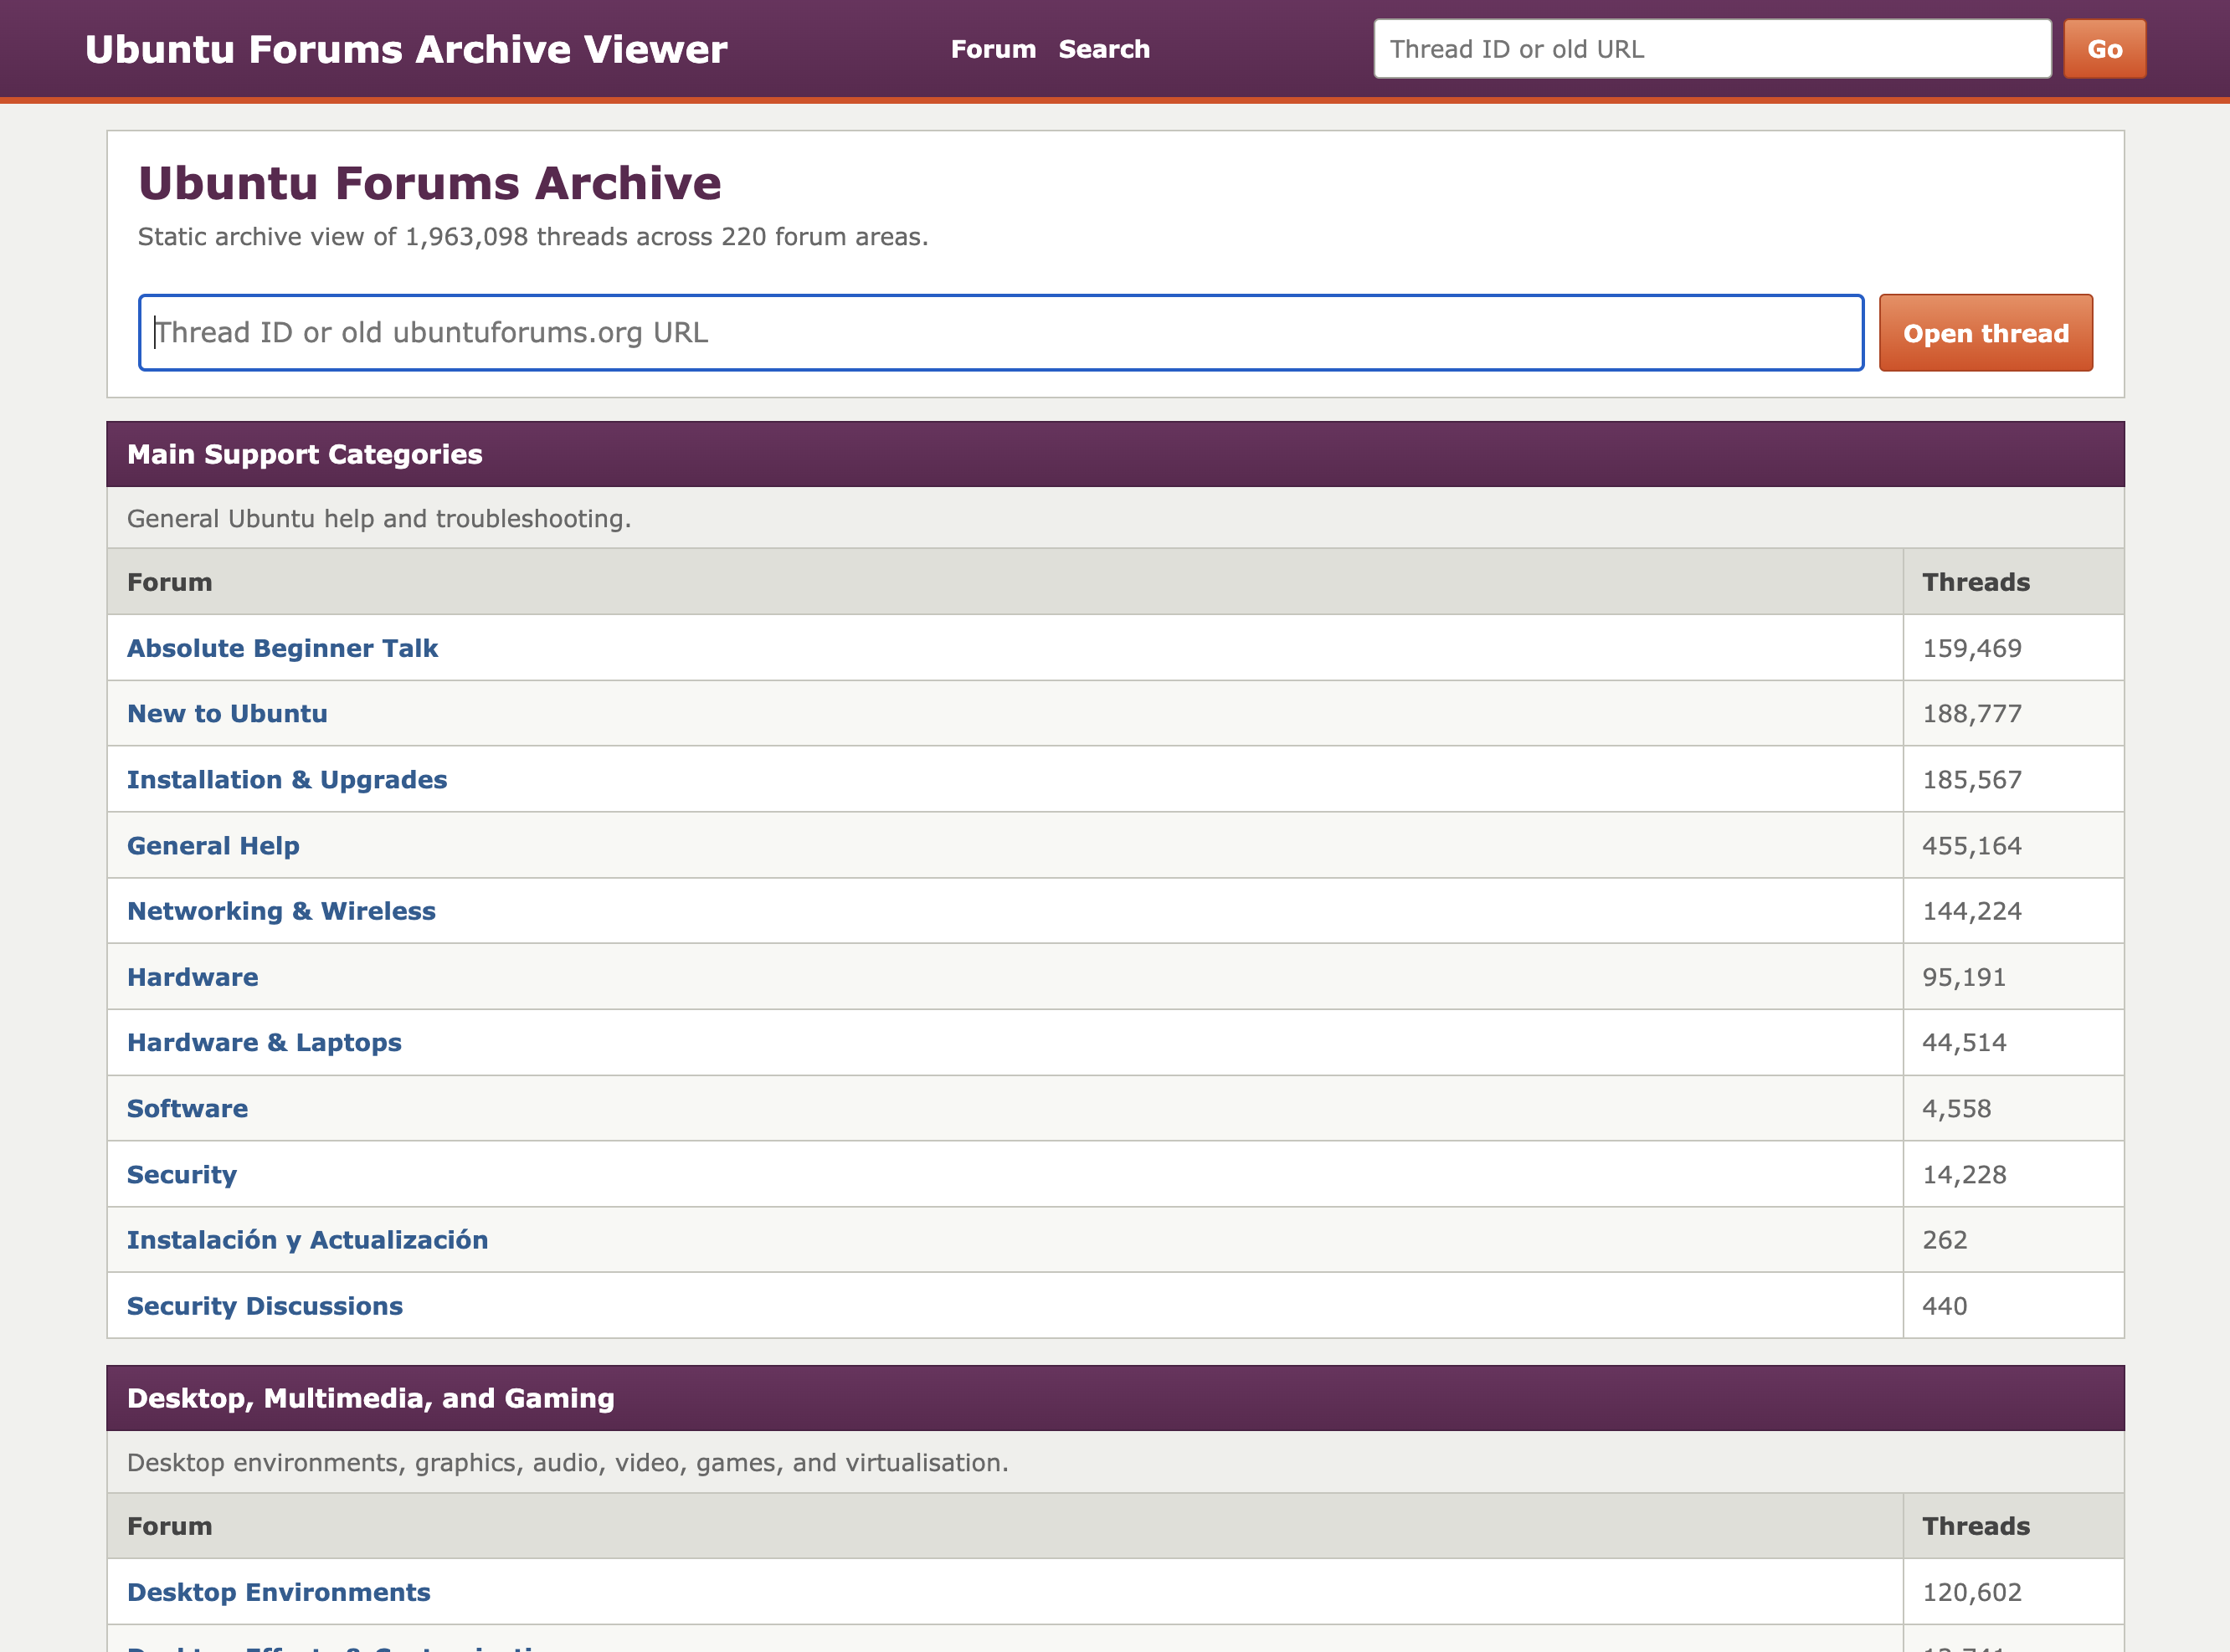Click the 188,777 thread count for New to Ubuntu
Viewport: 2230px width, 1652px height.
1972,714
